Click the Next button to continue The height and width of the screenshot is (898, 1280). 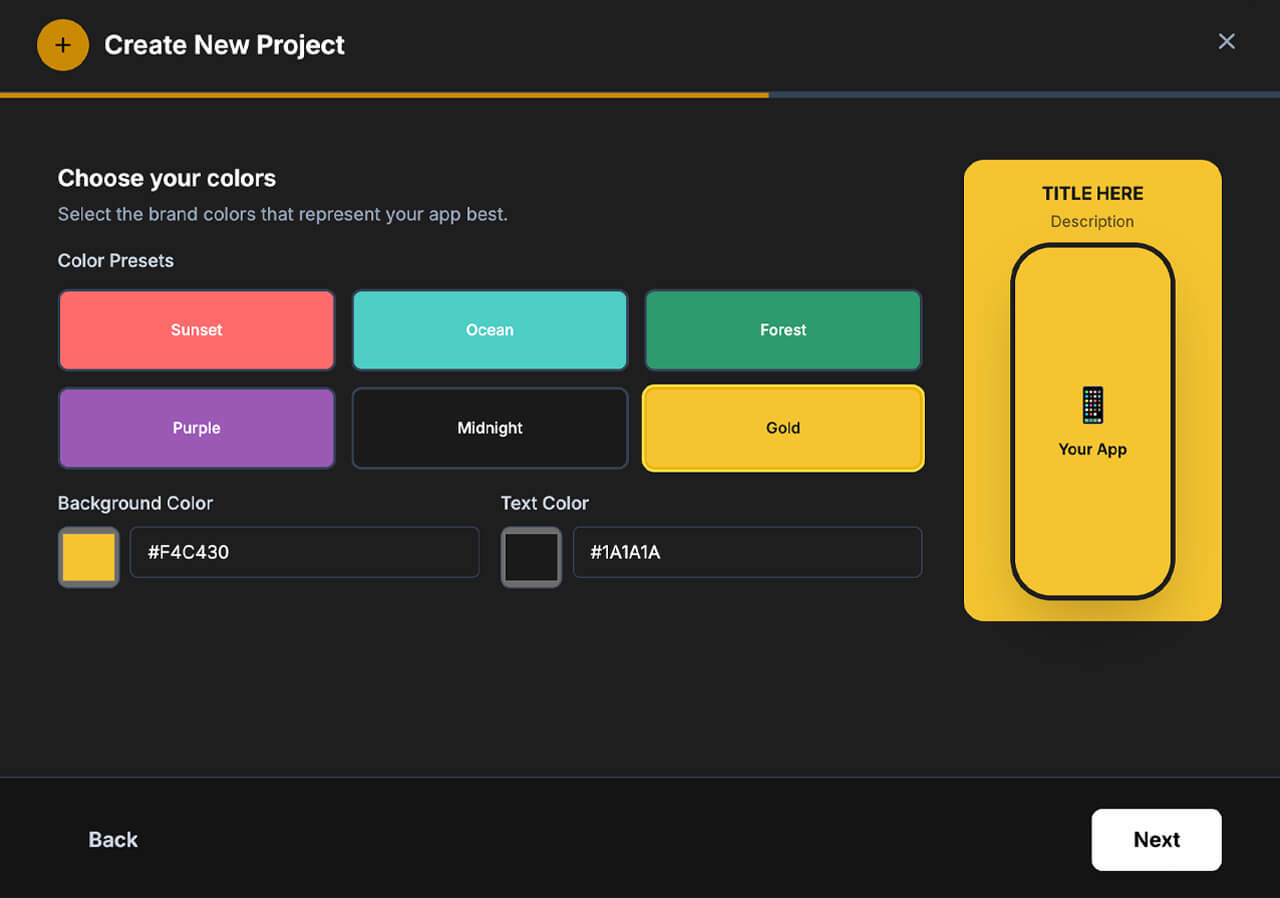click(x=1156, y=840)
